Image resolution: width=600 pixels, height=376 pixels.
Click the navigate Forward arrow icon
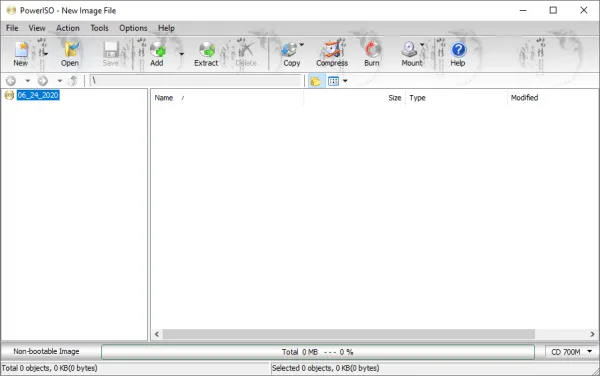point(43,81)
